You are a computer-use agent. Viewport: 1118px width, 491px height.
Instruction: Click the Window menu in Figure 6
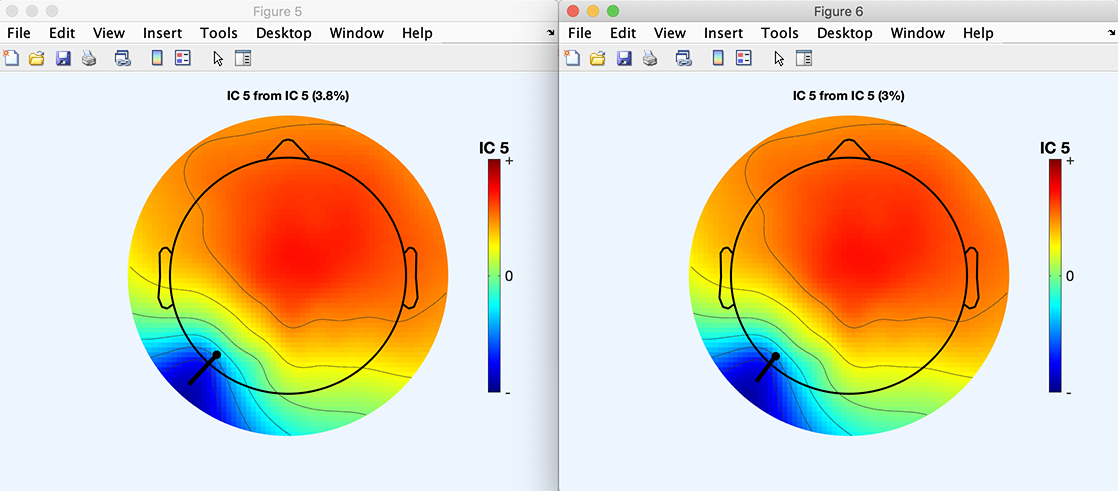pyautogui.click(x=917, y=33)
